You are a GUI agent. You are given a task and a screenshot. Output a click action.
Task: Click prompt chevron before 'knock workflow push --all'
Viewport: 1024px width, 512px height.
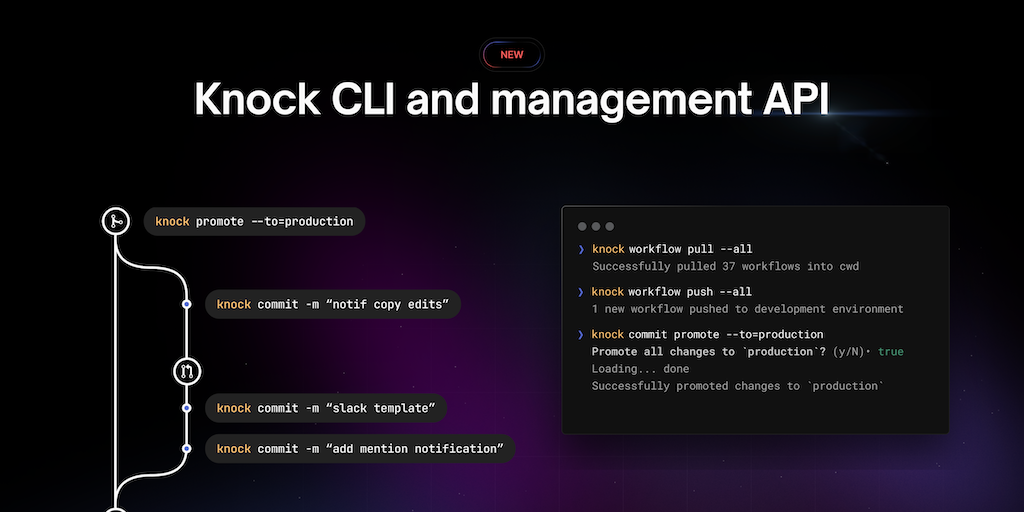(581, 292)
